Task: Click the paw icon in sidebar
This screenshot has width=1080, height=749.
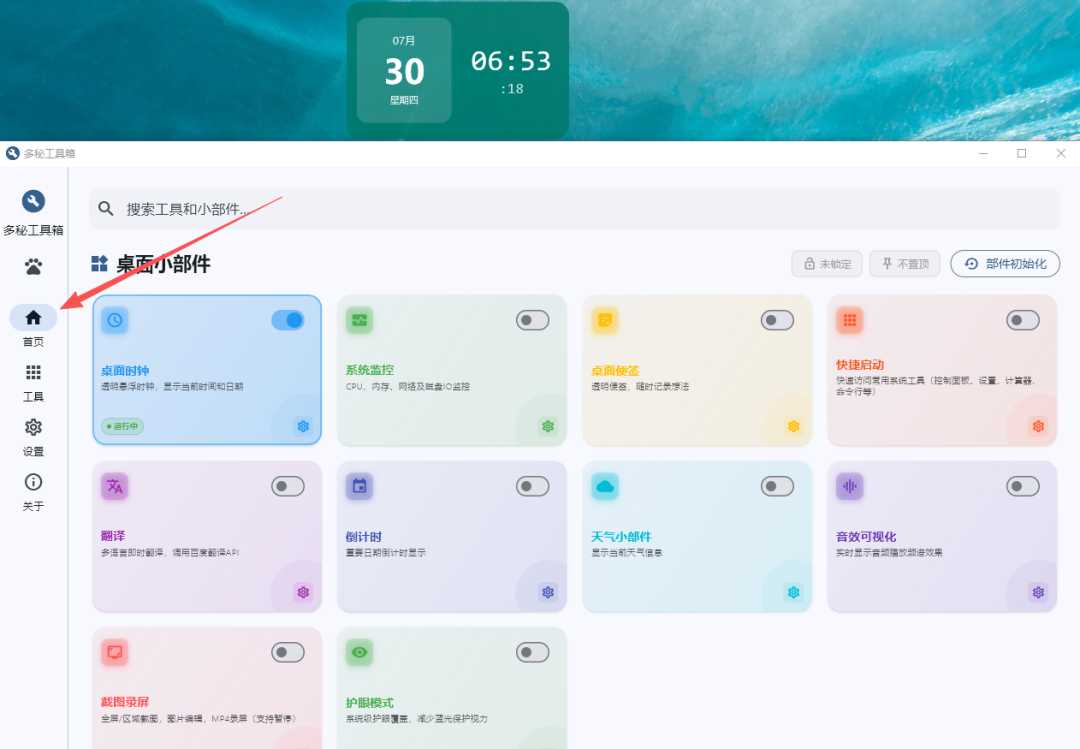Action: (33, 267)
